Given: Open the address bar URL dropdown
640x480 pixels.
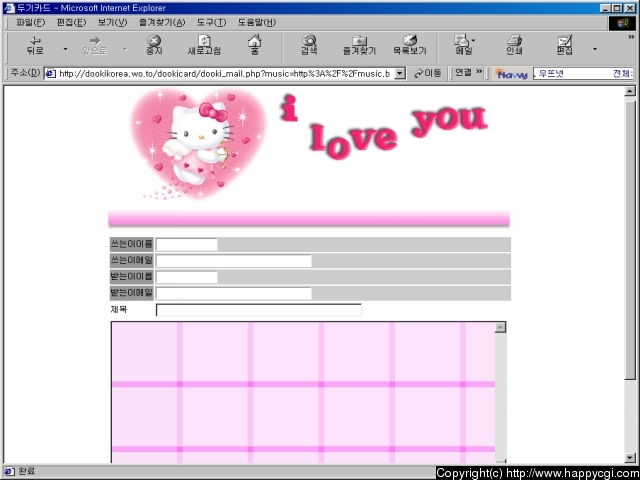Looking at the screenshot, I should [x=400, y=74].
